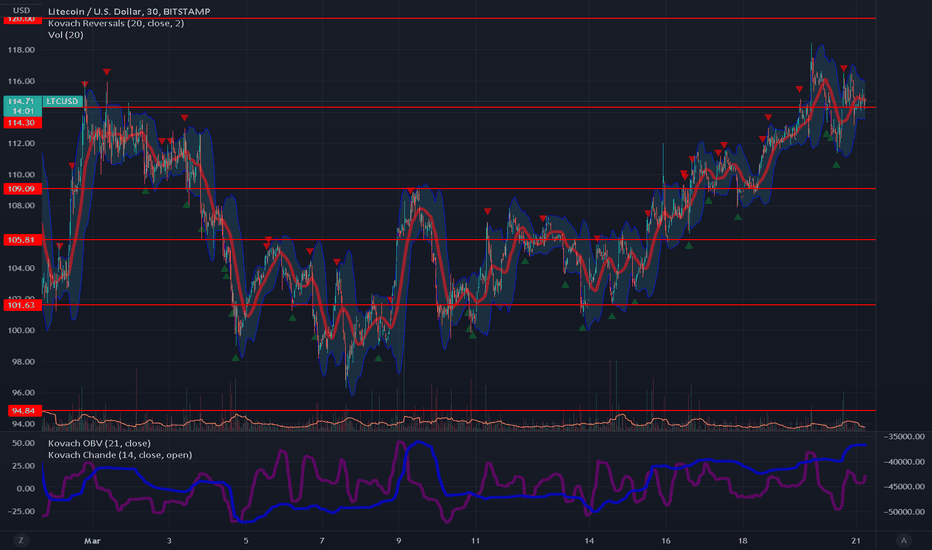Click the 50.00 value on Chande axis
Screen dimensions: 932x550
click(23, 443)
